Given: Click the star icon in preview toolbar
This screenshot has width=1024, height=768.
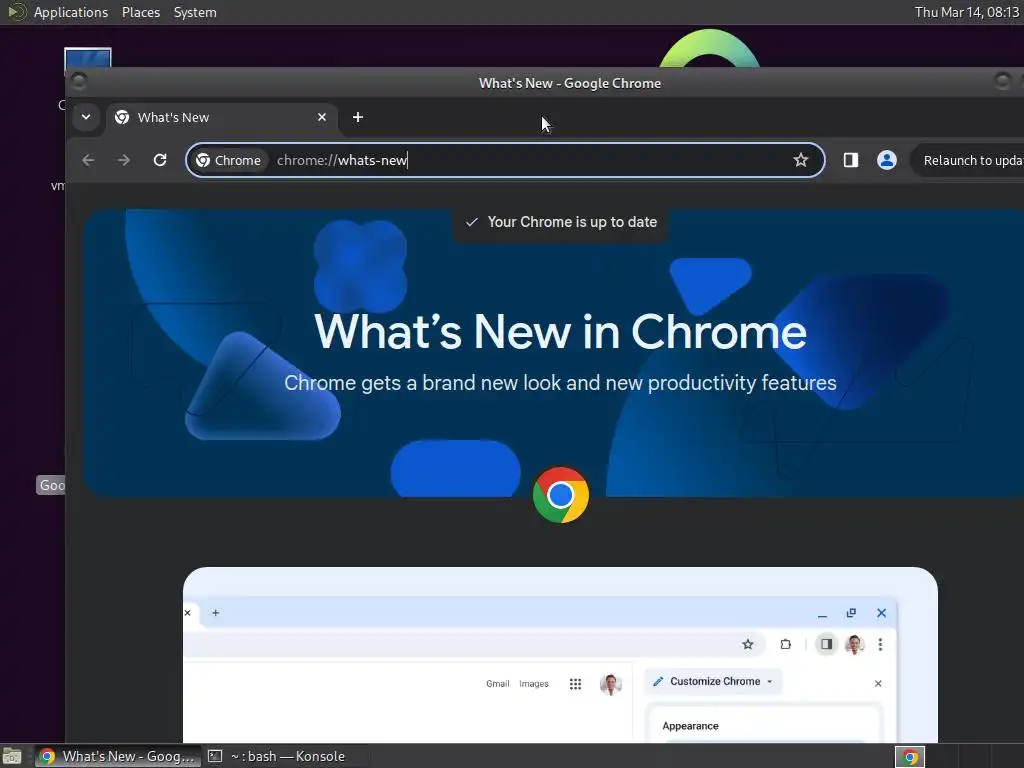Looking at the screenshot, I should 748,645.
